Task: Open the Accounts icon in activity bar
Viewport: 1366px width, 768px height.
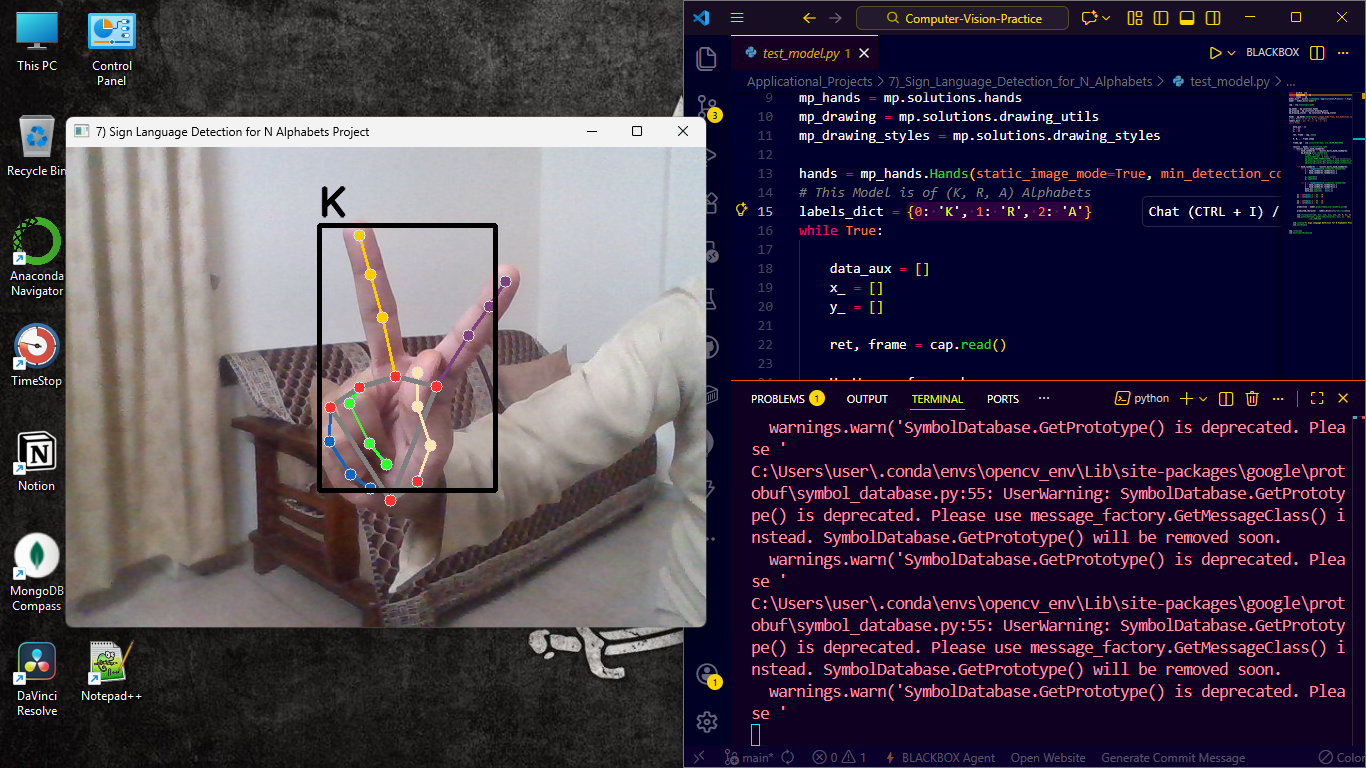Action: tap(707, 674)
